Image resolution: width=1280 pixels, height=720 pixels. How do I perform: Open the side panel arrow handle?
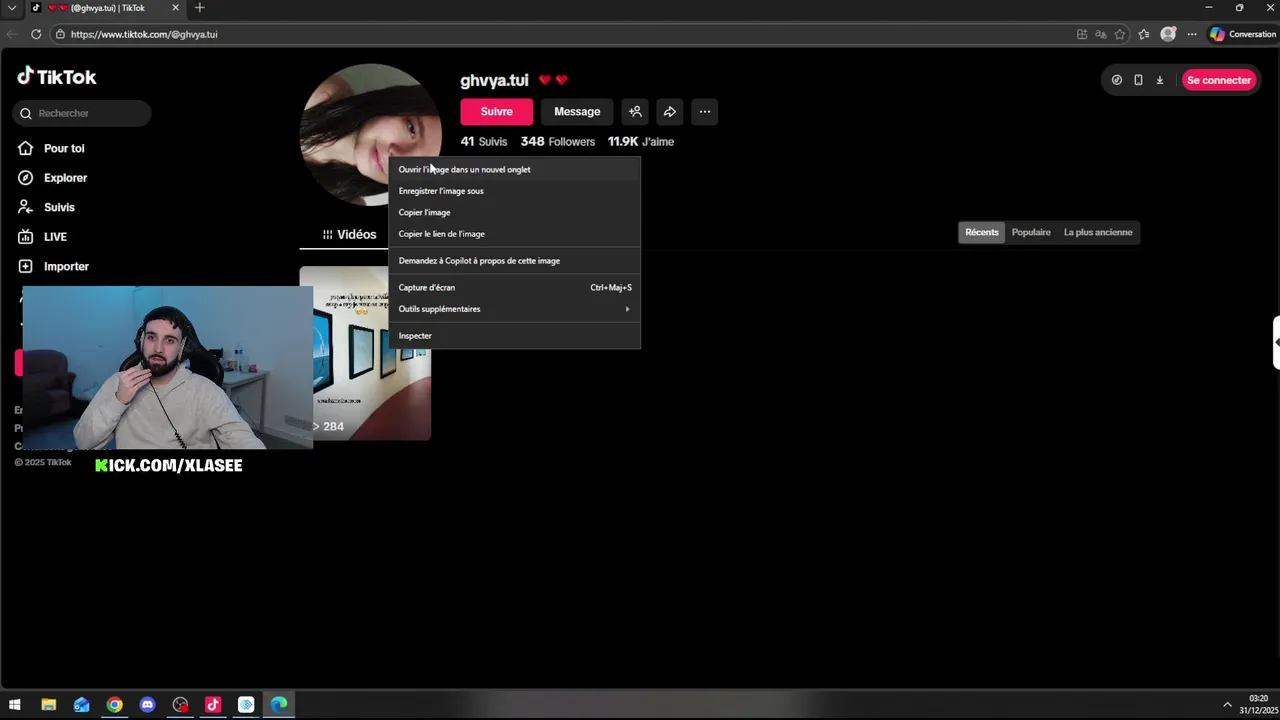point(1276,342)
